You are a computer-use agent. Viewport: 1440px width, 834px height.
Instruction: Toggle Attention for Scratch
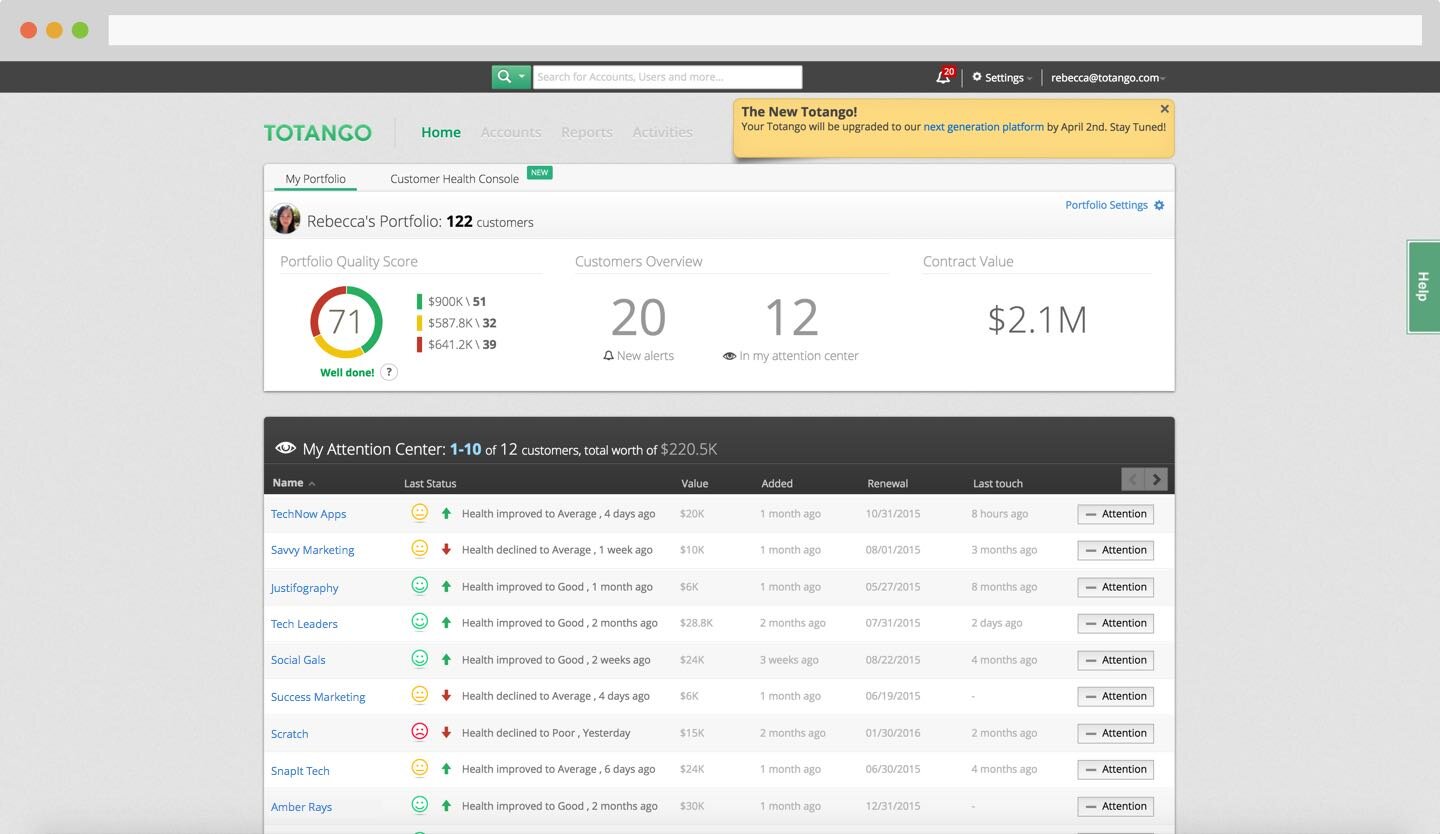pyautogui.click(x=1115, y=733)
